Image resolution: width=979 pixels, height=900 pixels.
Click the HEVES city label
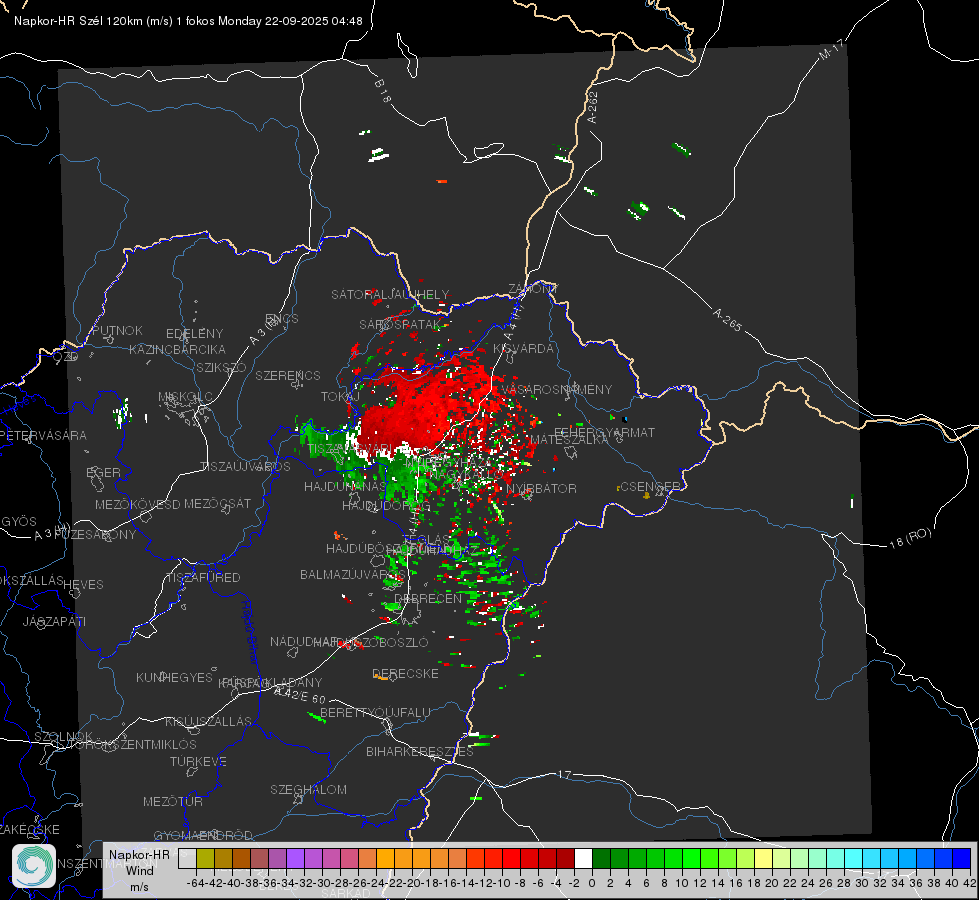click(x=83, y=585)
